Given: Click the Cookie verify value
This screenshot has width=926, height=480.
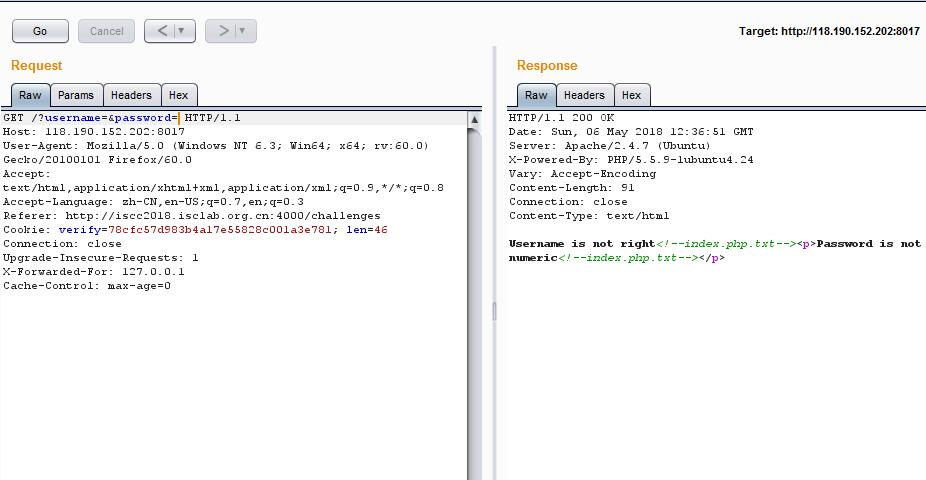Looking at the screenshot, I should (220, 230).
